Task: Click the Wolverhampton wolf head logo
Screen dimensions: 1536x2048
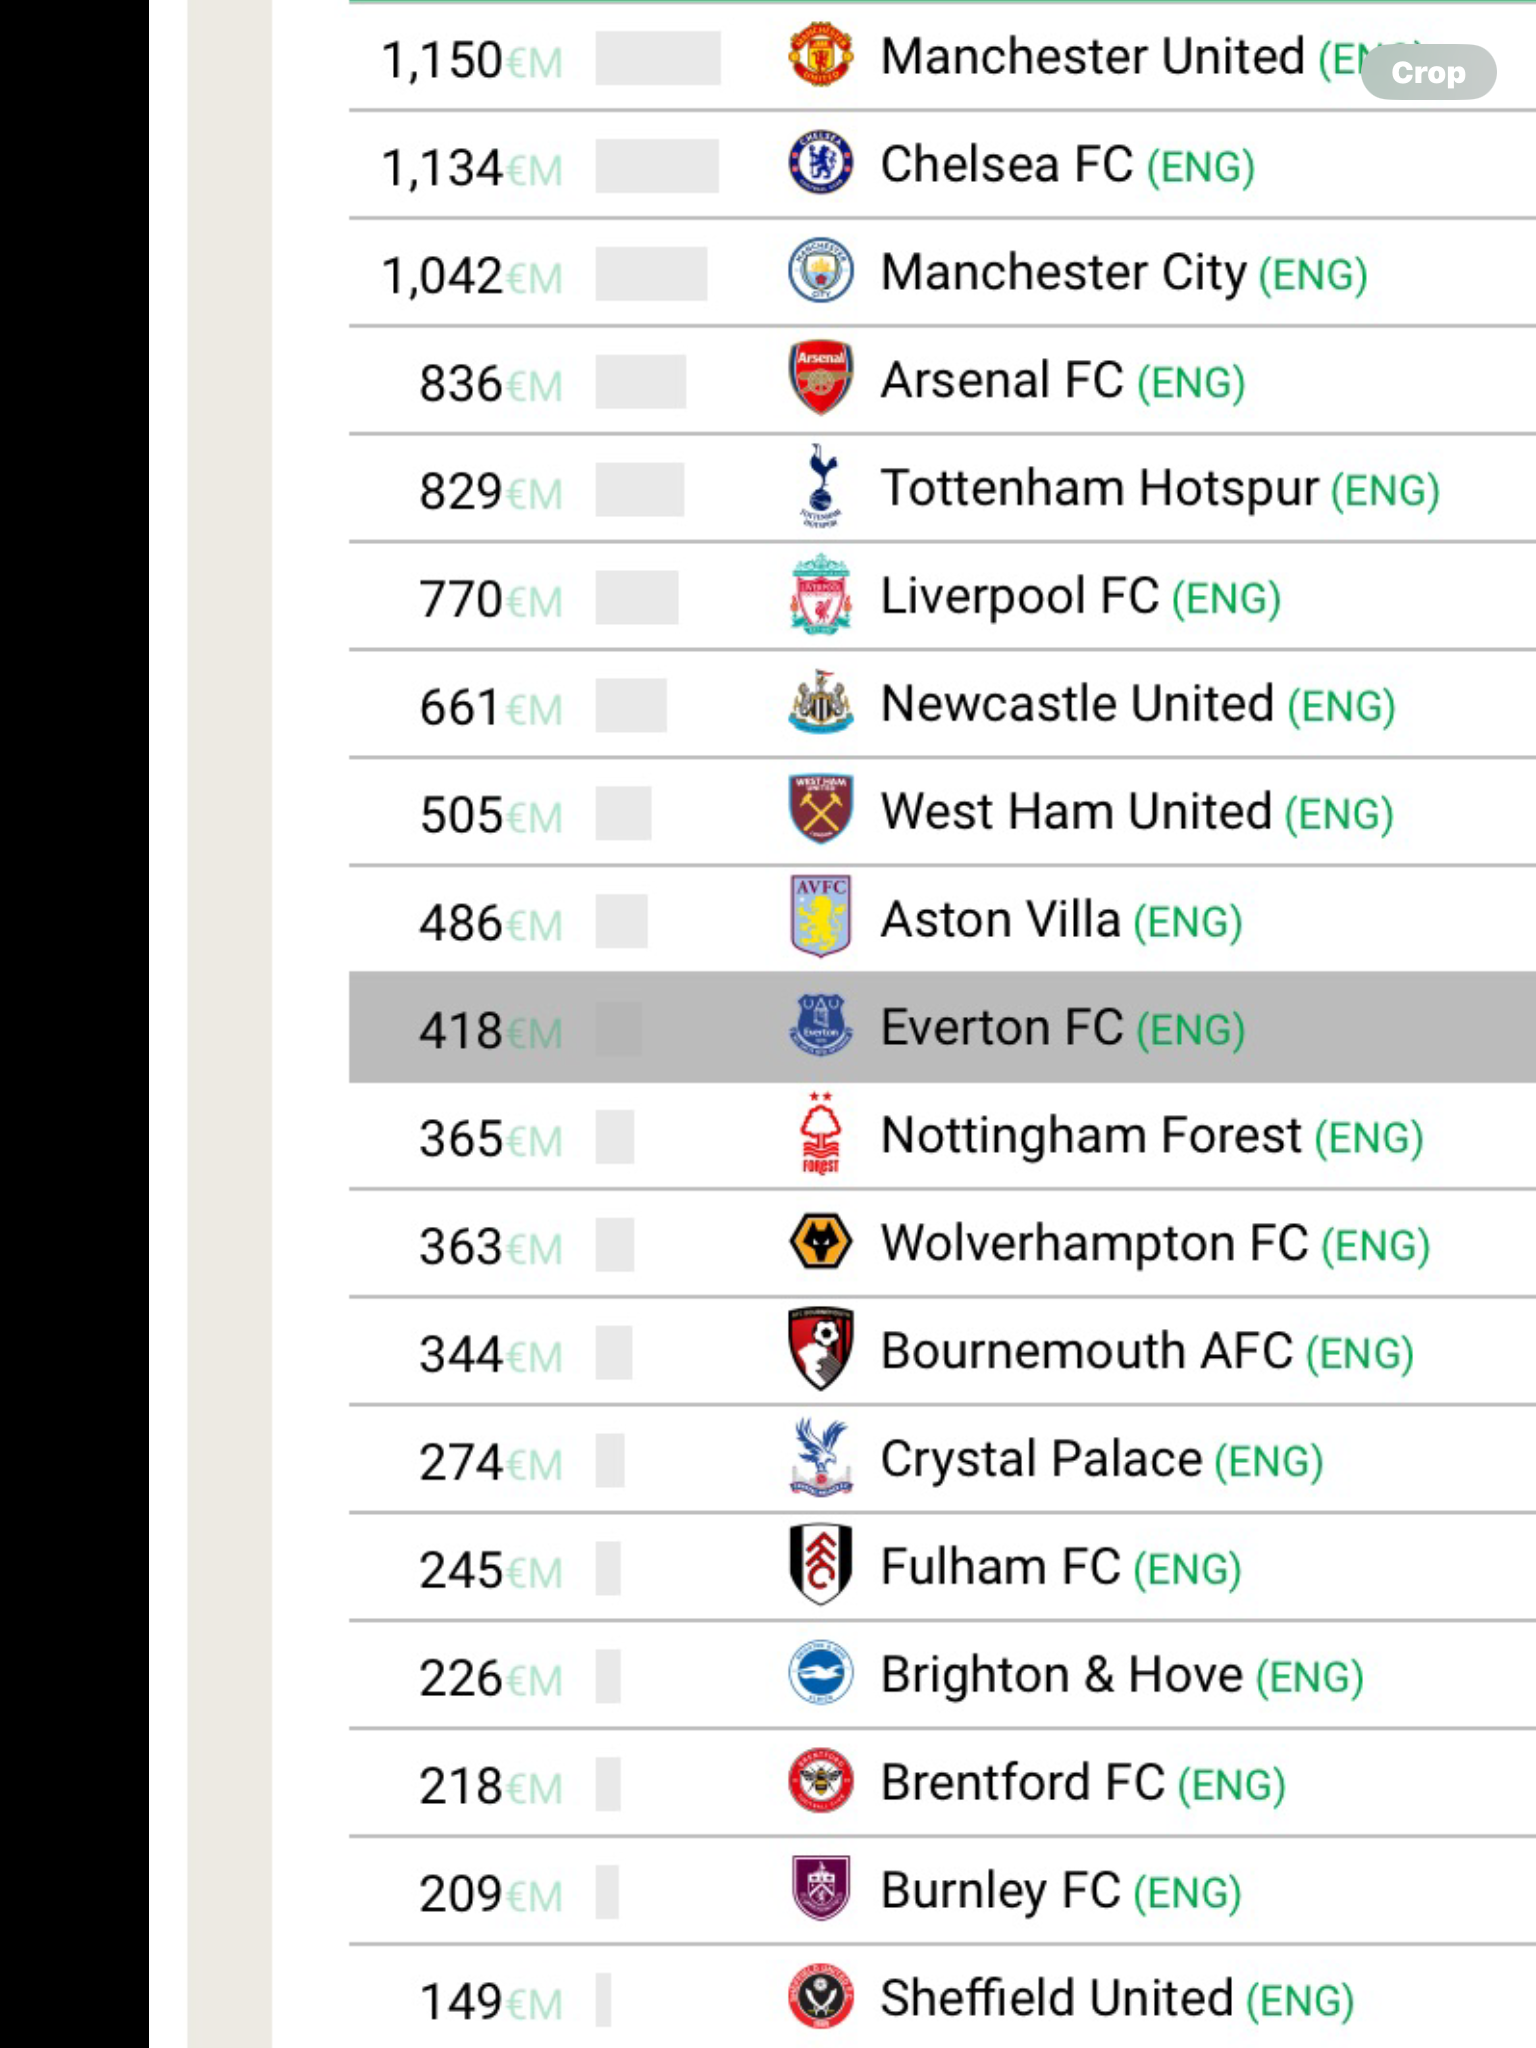Action: 820,1242
